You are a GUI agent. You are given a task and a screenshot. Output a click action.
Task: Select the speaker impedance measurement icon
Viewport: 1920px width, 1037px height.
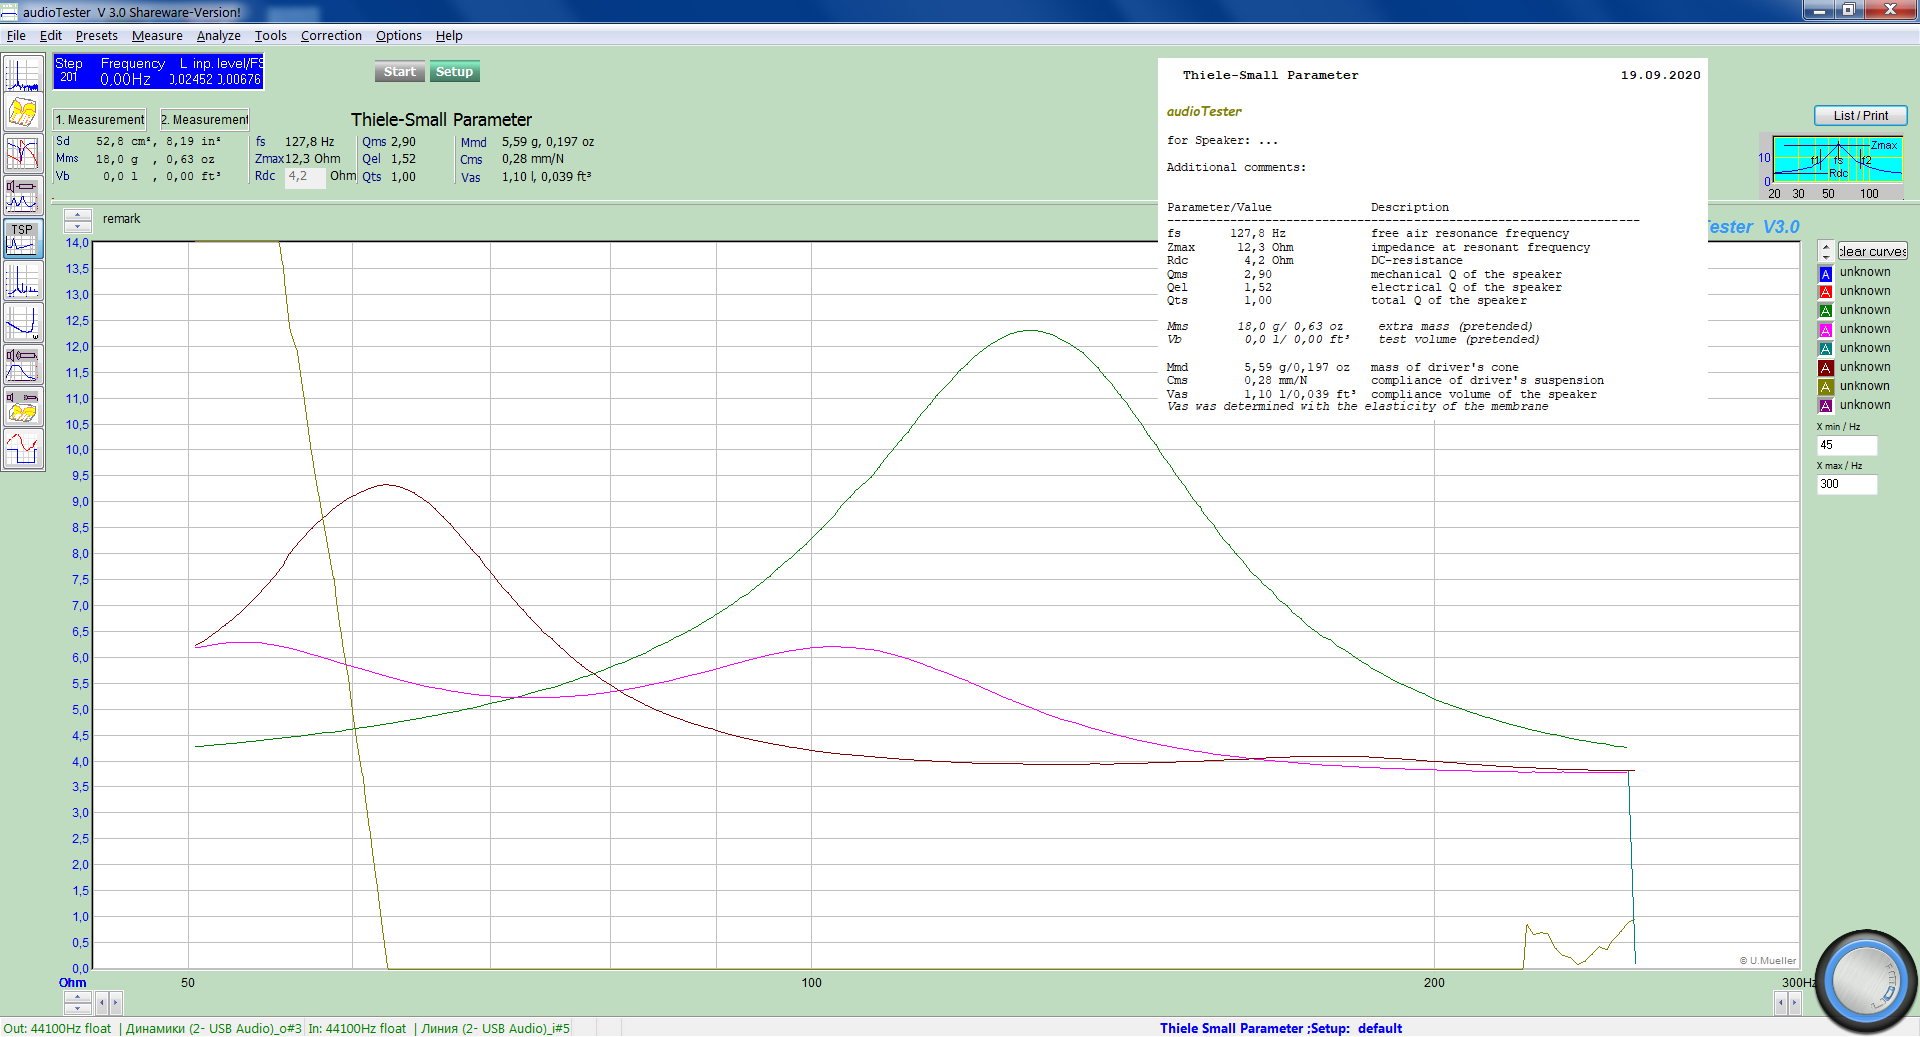pos(22,195)
